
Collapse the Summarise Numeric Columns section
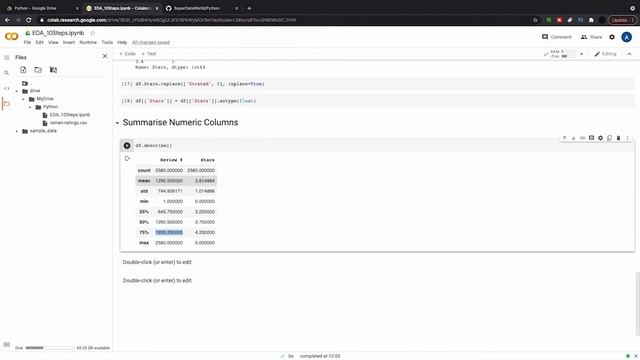(117, 123)
